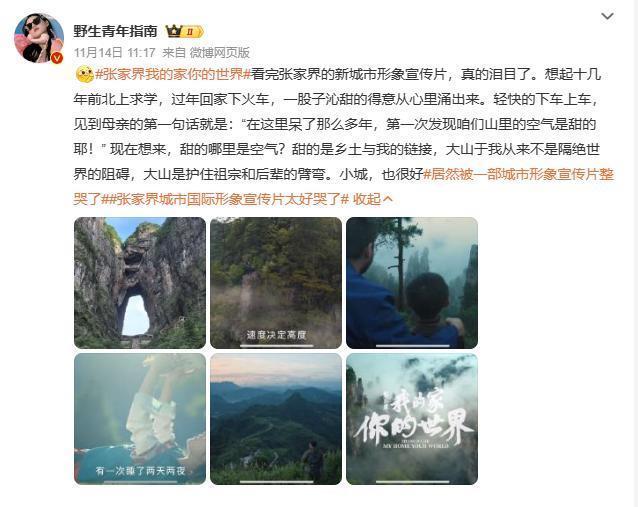Image resolution: width=638 pixels, height=507 pixels.
Task: Open username 野生青年指南
Action: (x=115, y=31)
